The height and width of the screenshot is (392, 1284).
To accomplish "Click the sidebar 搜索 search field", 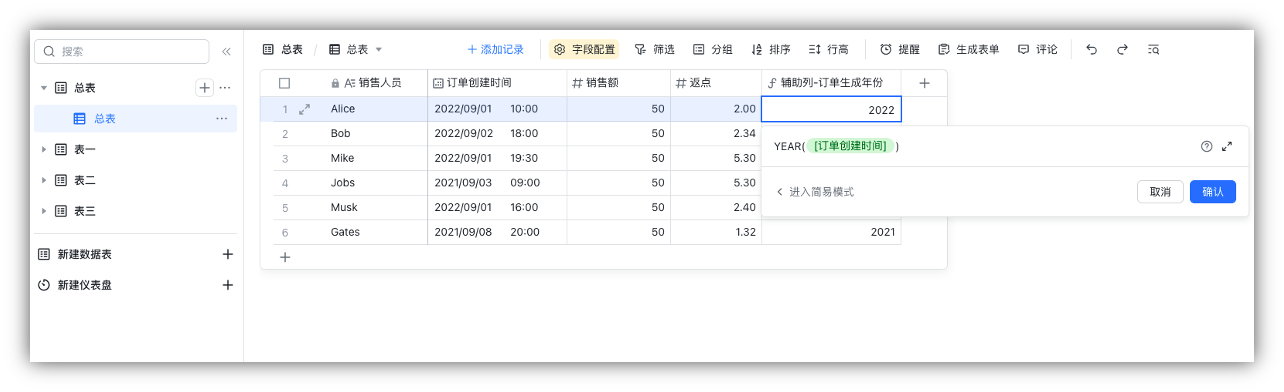I will (122, 51).
